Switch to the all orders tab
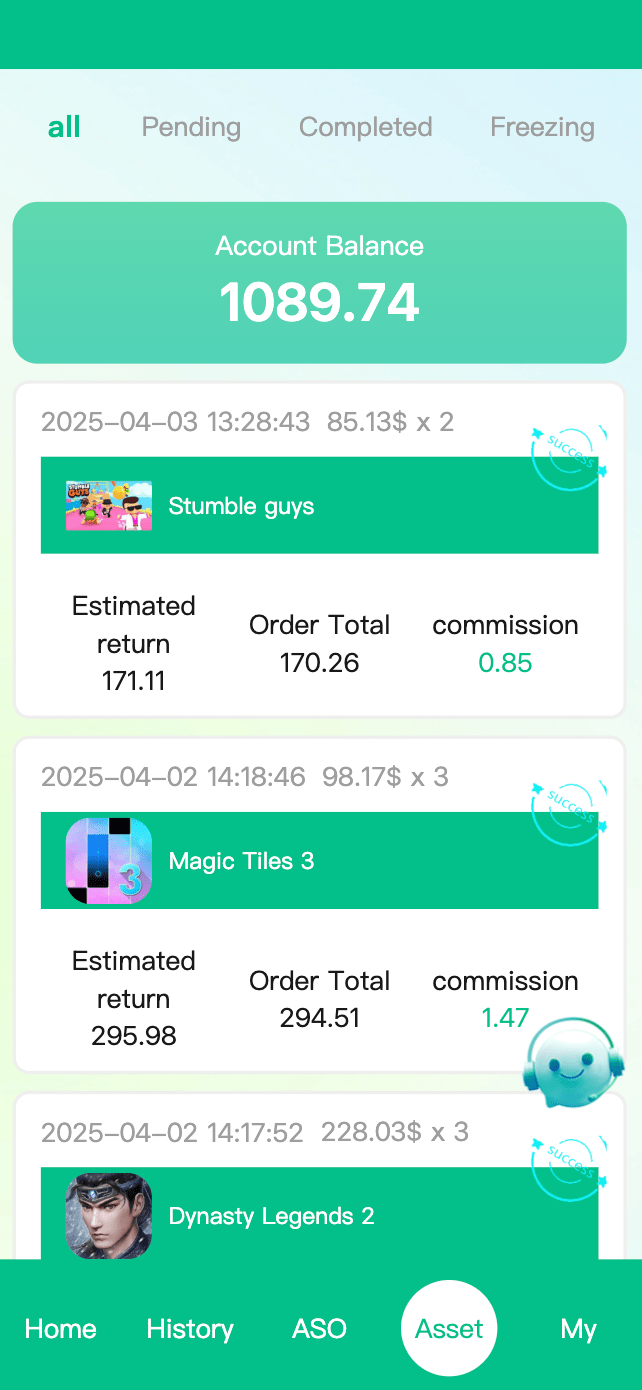Screen dimensions: 642x1390 [64, 127]
